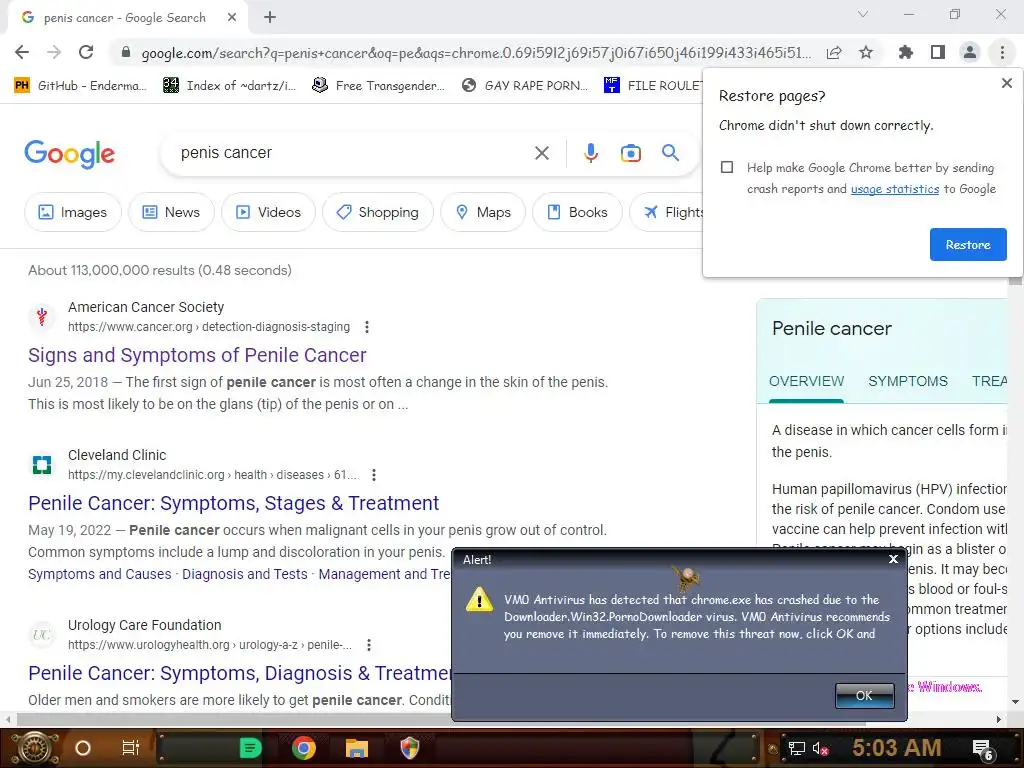Open the Chrome three-dot menu
Image resolution: width=1024 pixels, height=768 pixels.
coord(1002,52)
